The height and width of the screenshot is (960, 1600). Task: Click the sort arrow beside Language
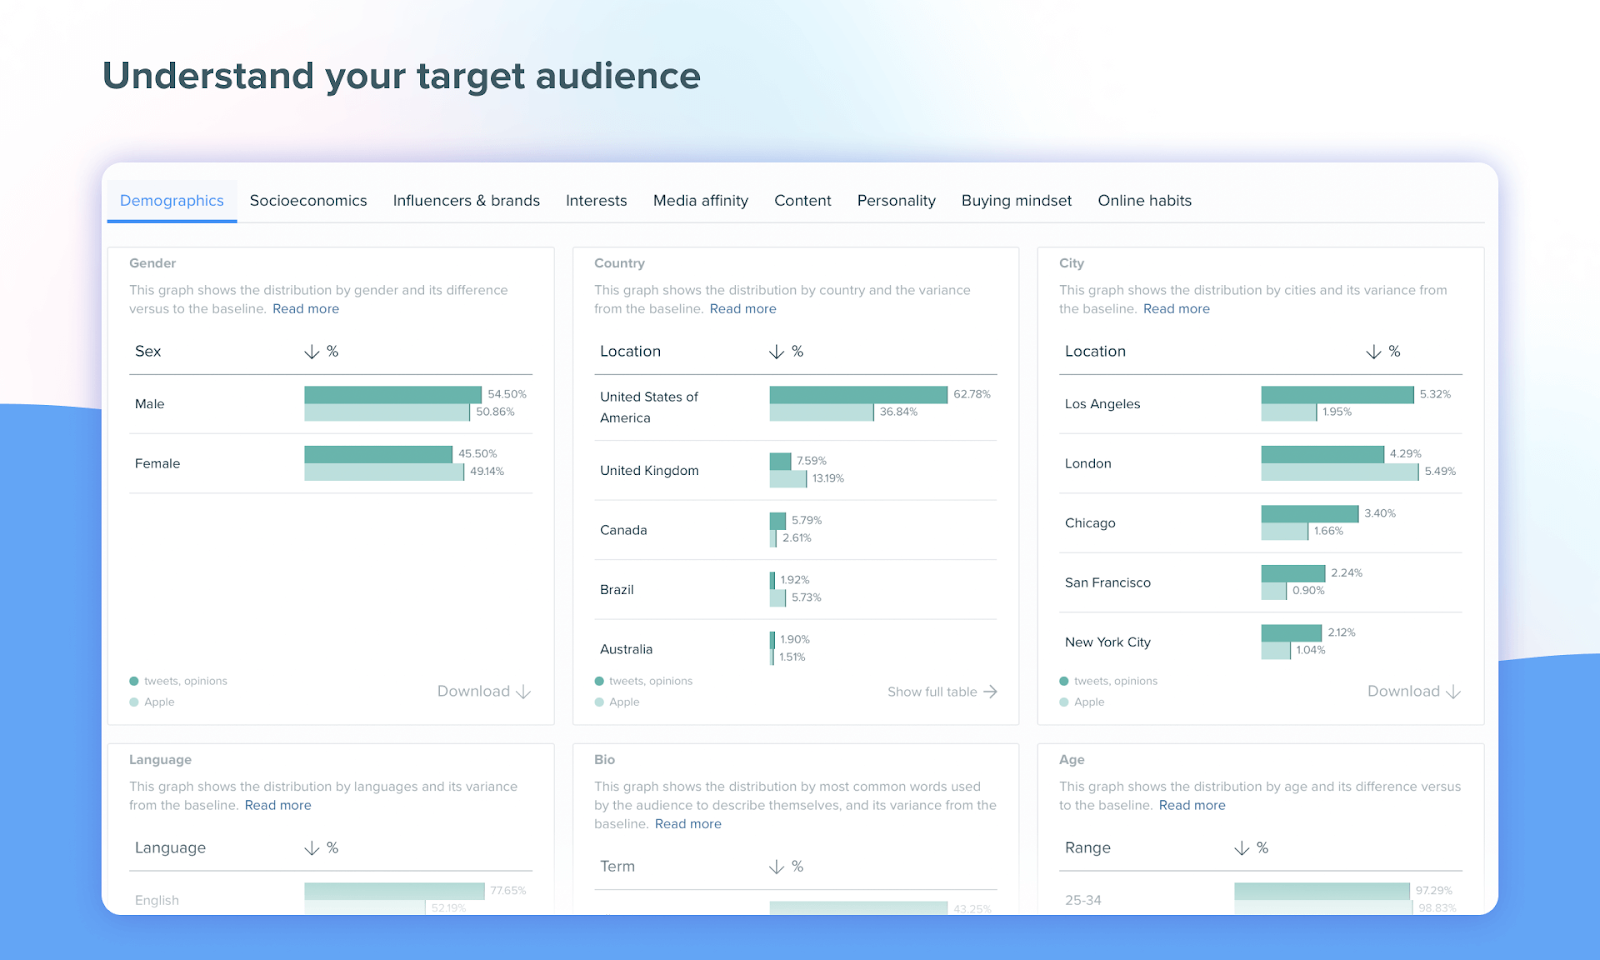[x=311, y=847]
